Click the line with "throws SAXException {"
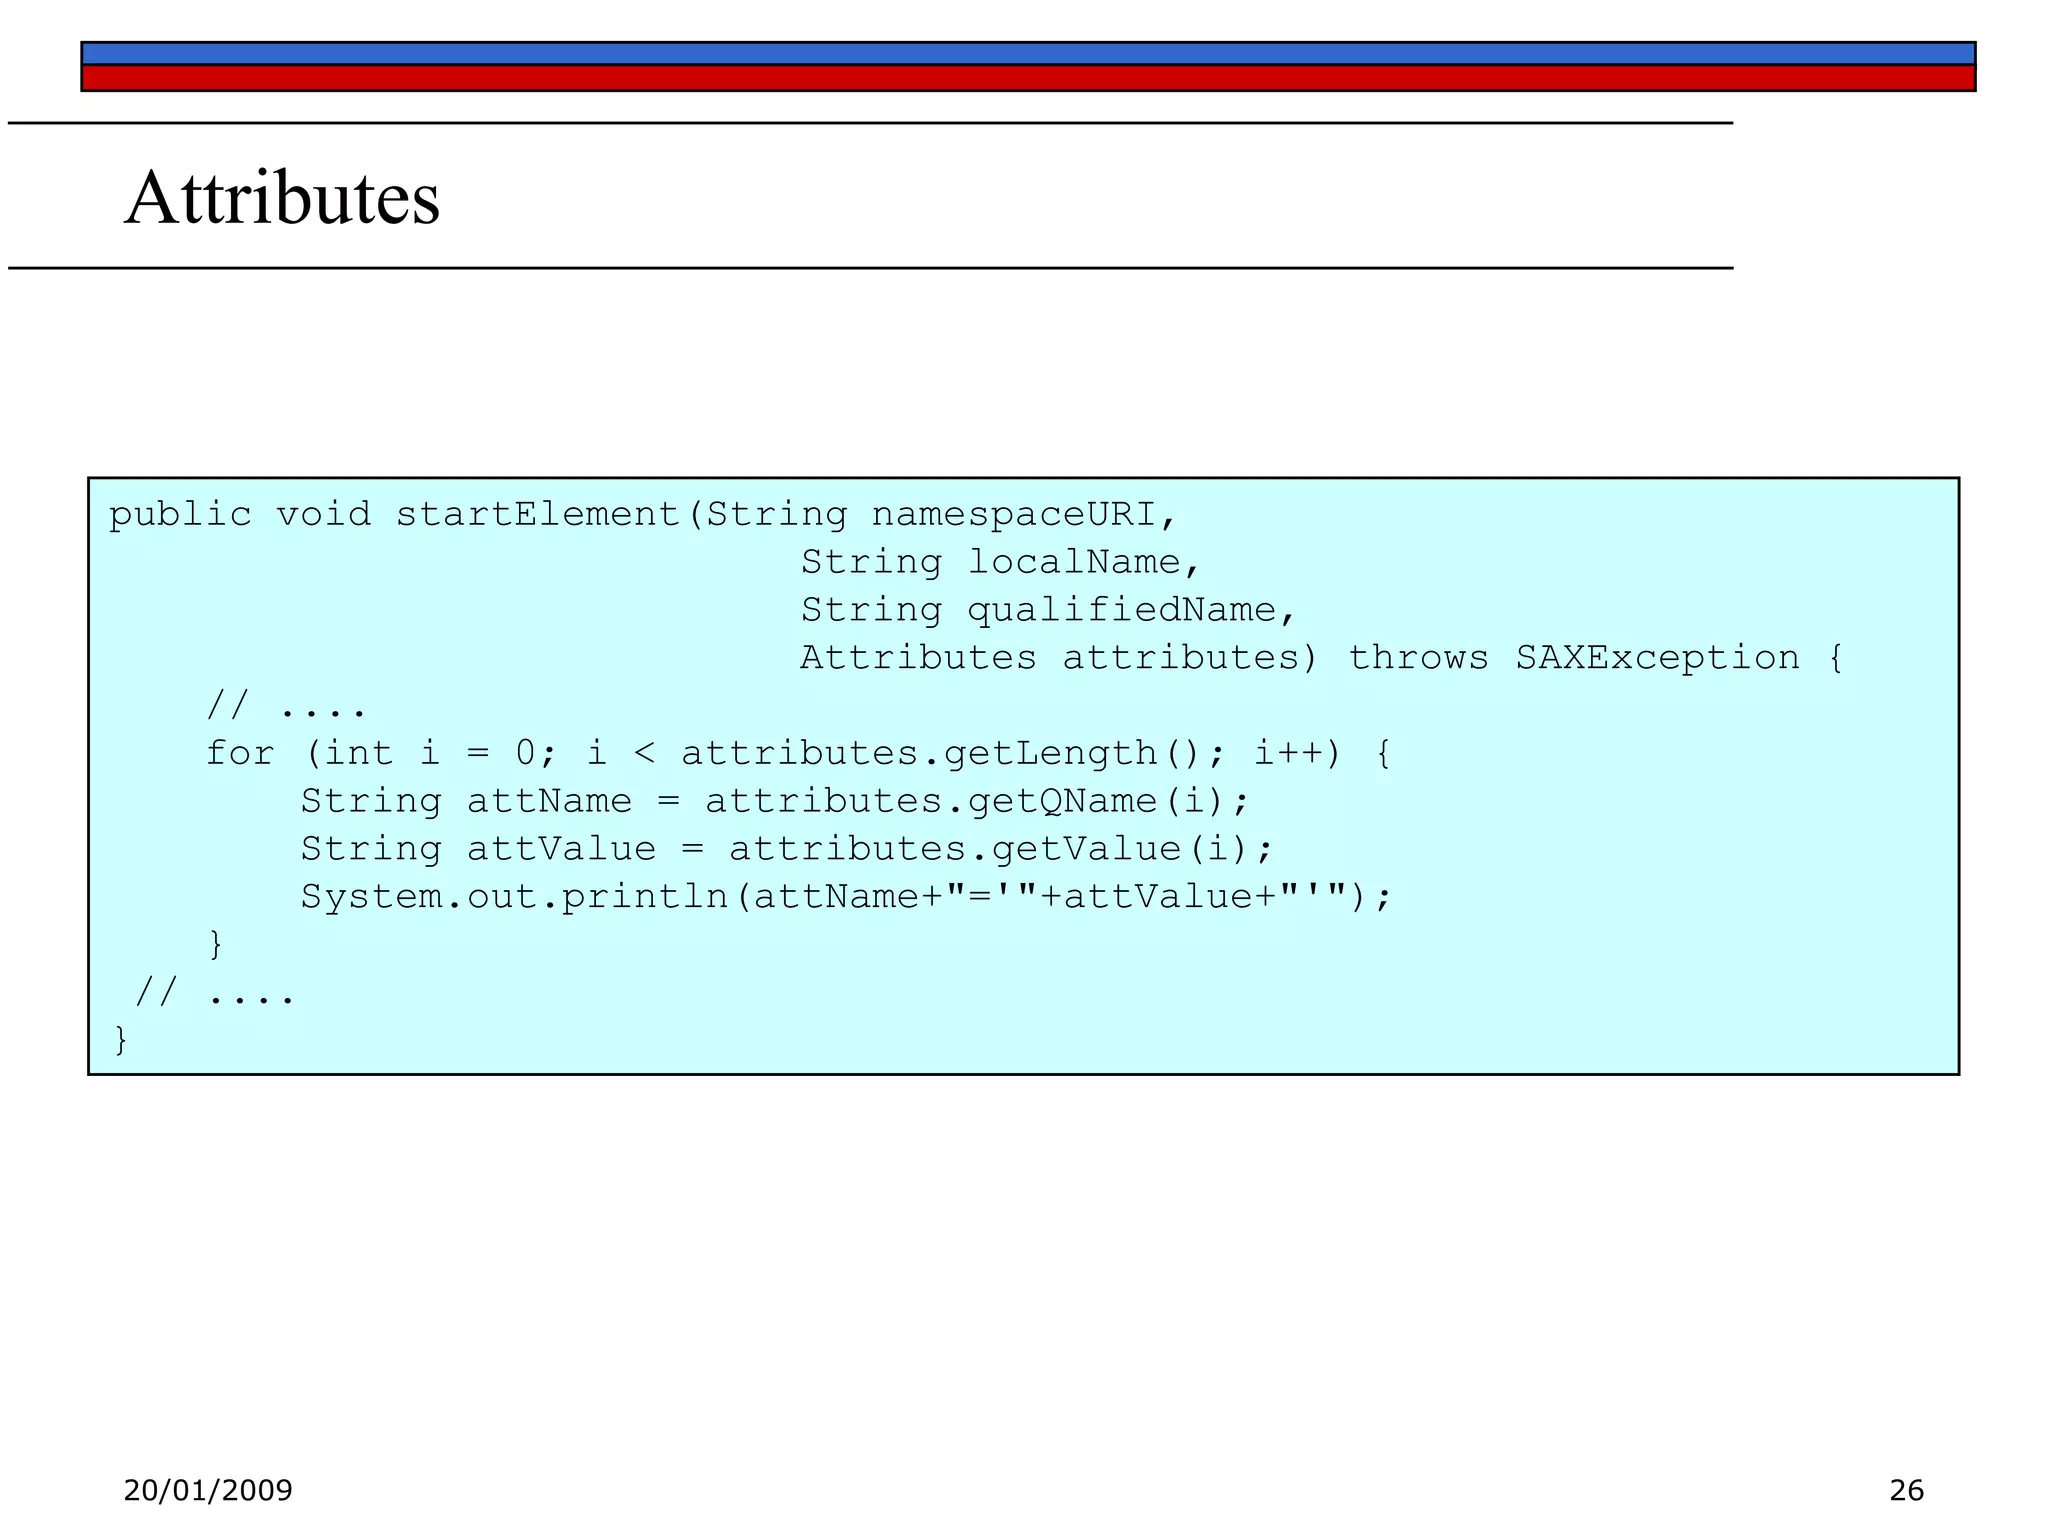The image size is (2048, 1536). (1322, 658)
